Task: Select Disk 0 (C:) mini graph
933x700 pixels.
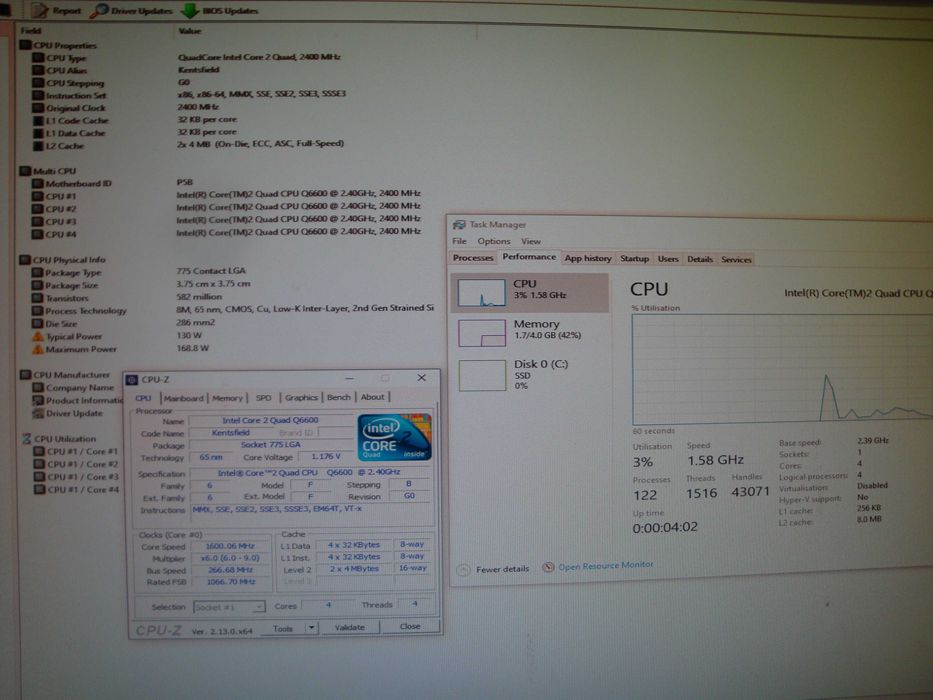Action: point(483,375)
